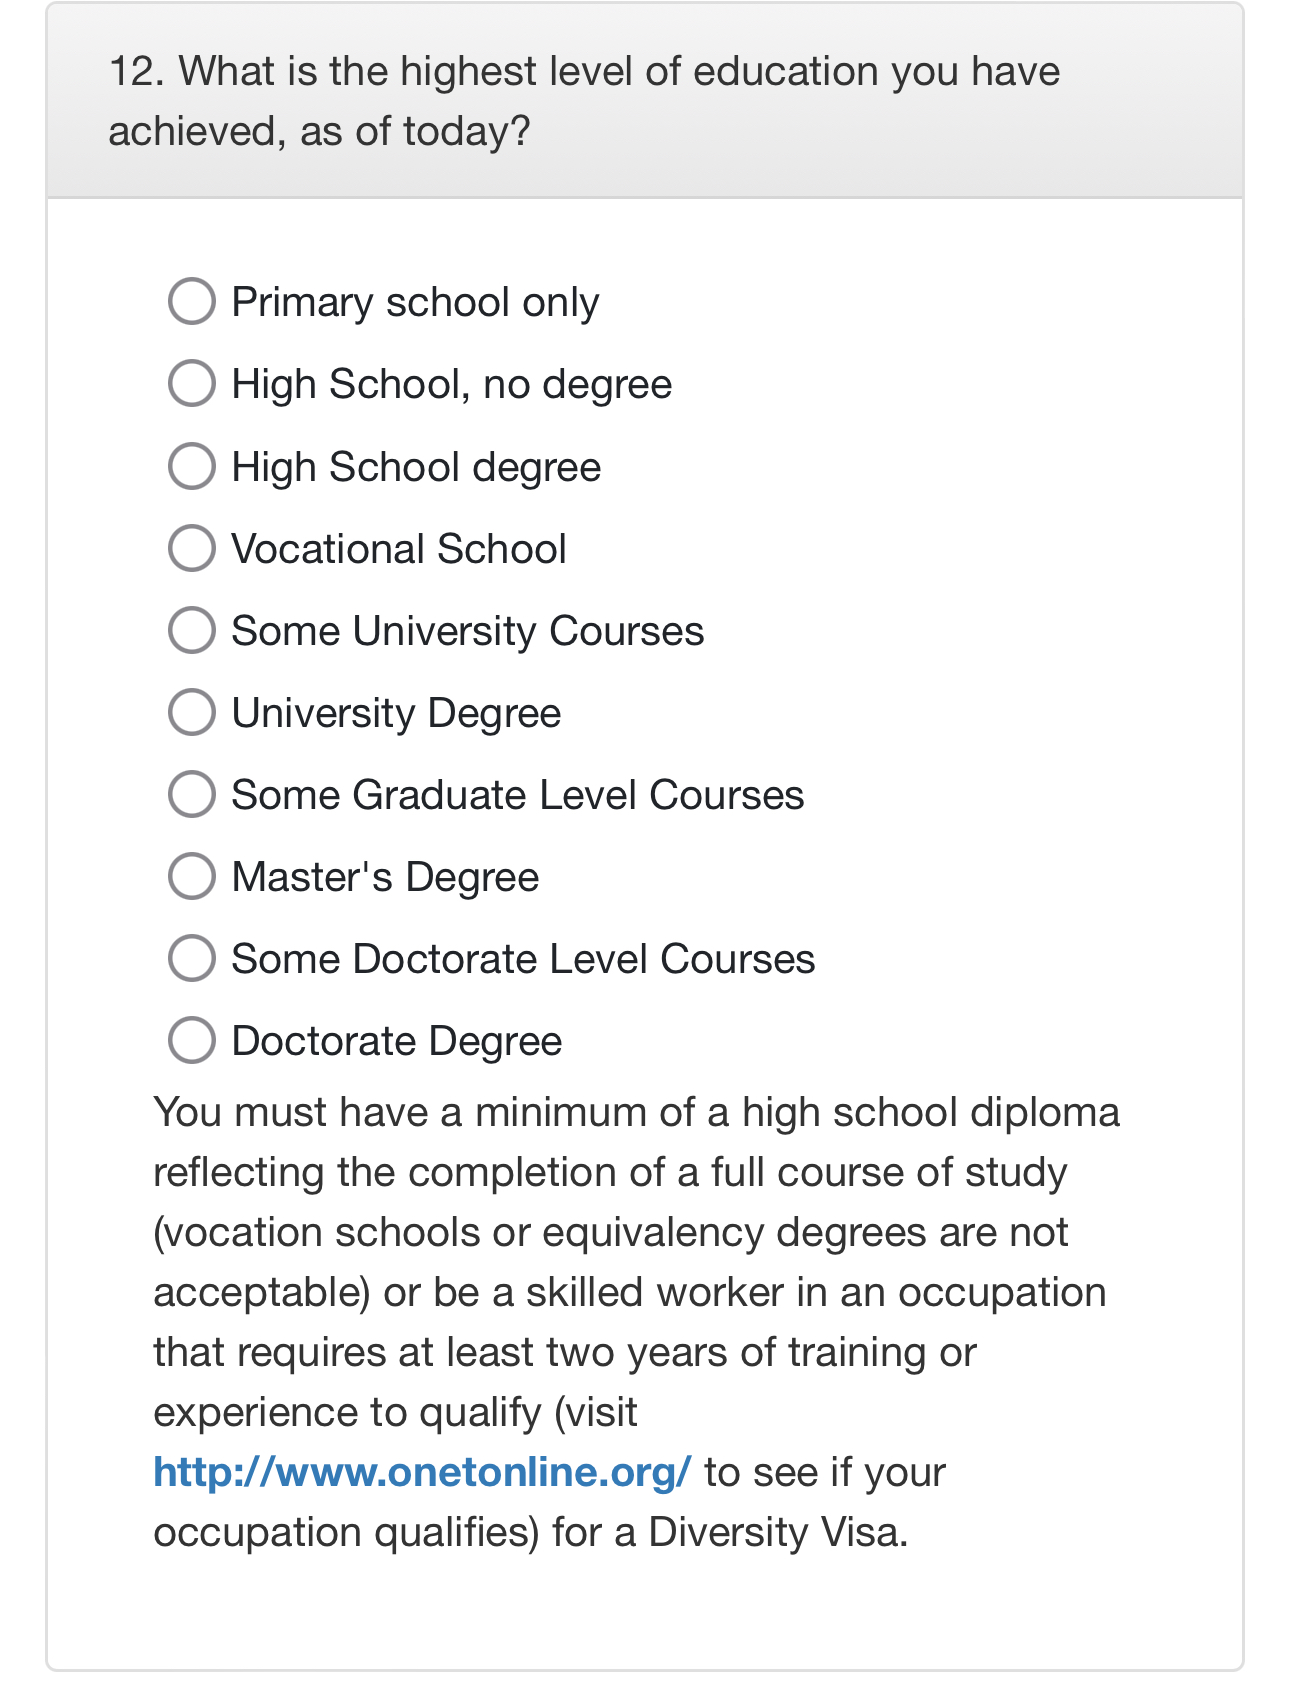This screenshot has width=1290, height=1707.
Task: Select the 'Primary school only' radio button
Action: pyautogui.click(x=192, y=301)
